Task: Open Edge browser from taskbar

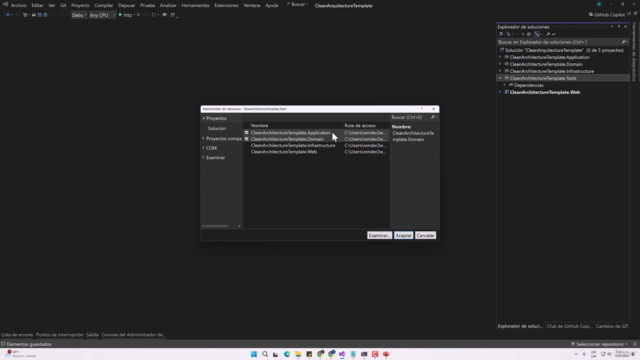Action: 287,354
